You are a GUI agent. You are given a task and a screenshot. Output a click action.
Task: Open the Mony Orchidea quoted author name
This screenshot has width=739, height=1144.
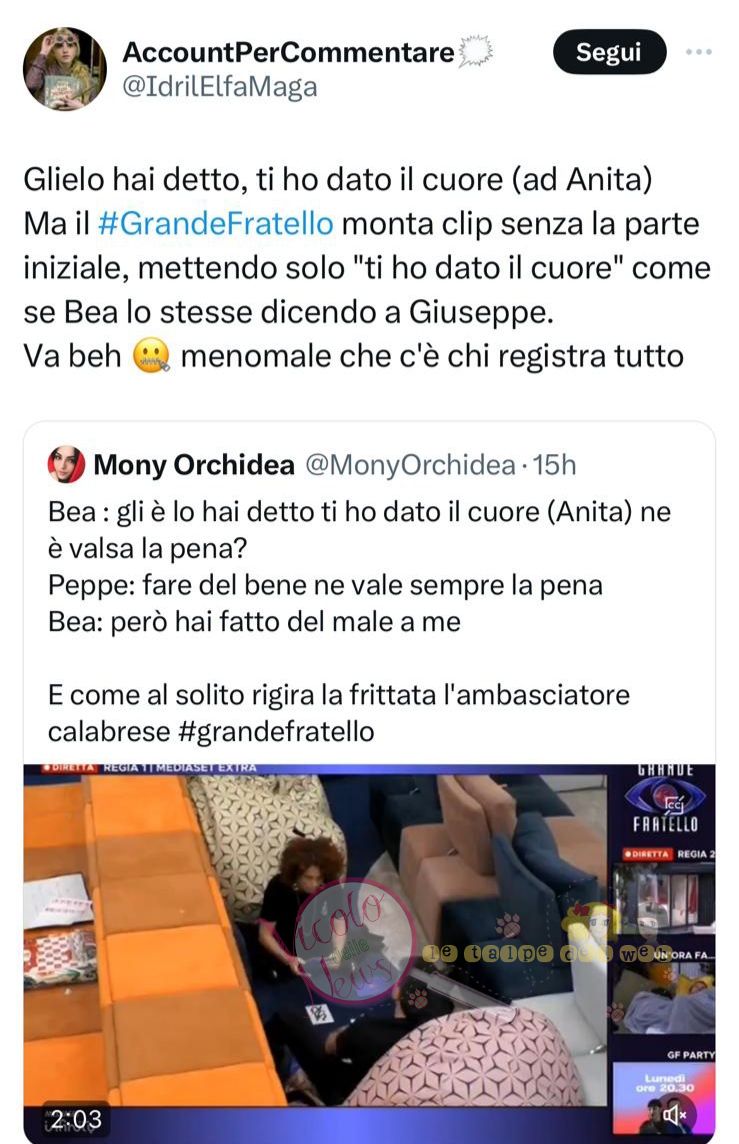pyautogui.click(x=194, y=465)
